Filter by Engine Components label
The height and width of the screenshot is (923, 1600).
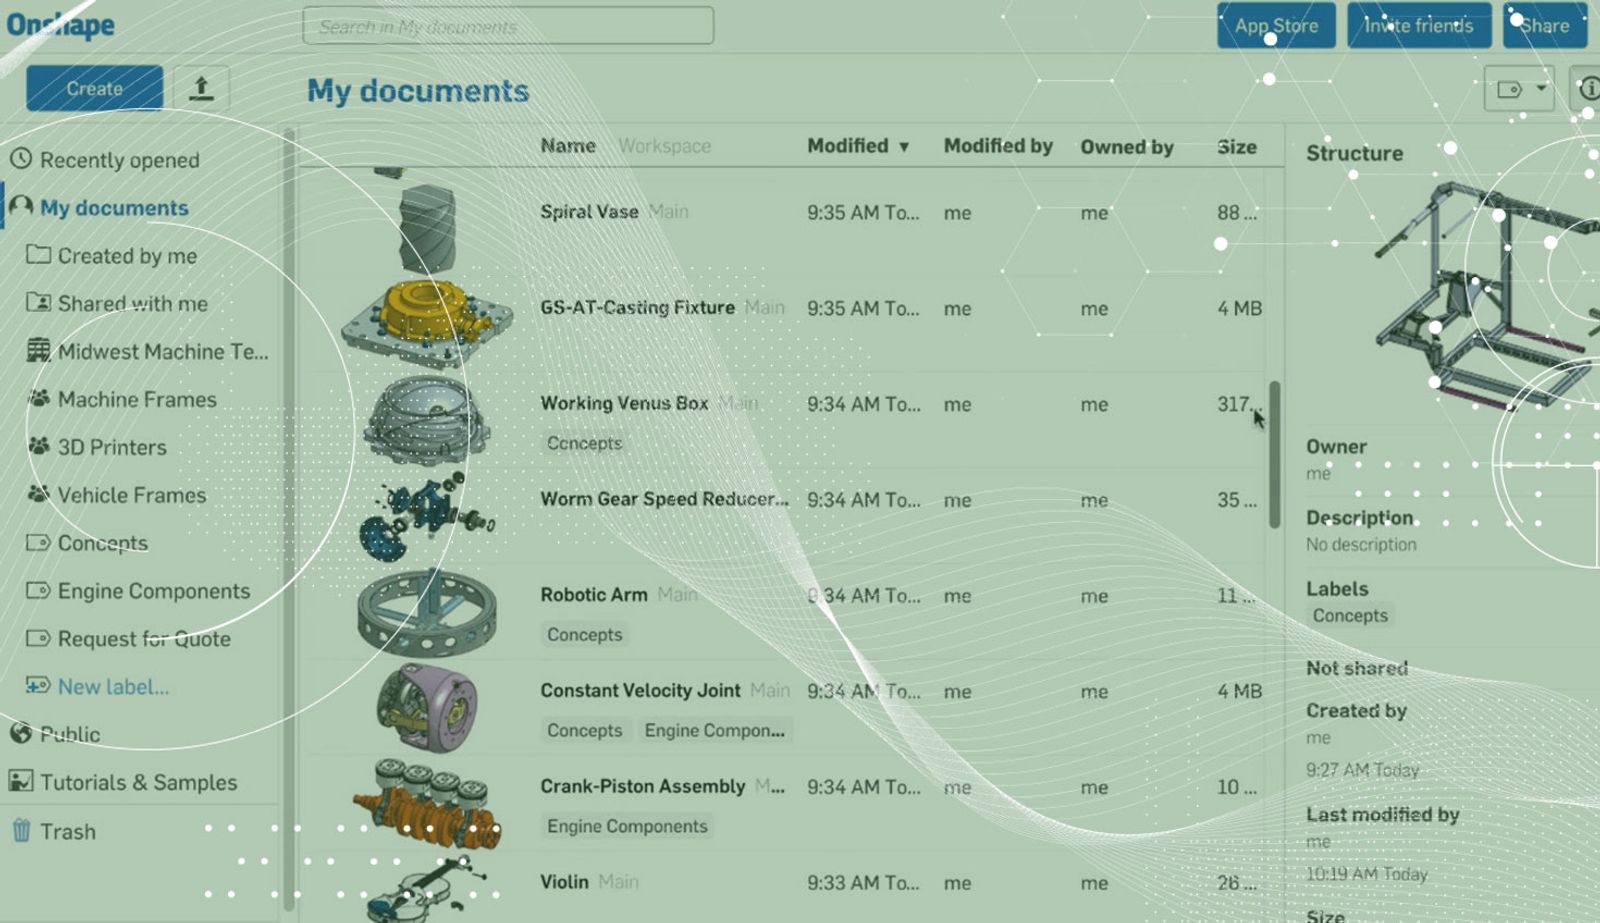(153, 591)
